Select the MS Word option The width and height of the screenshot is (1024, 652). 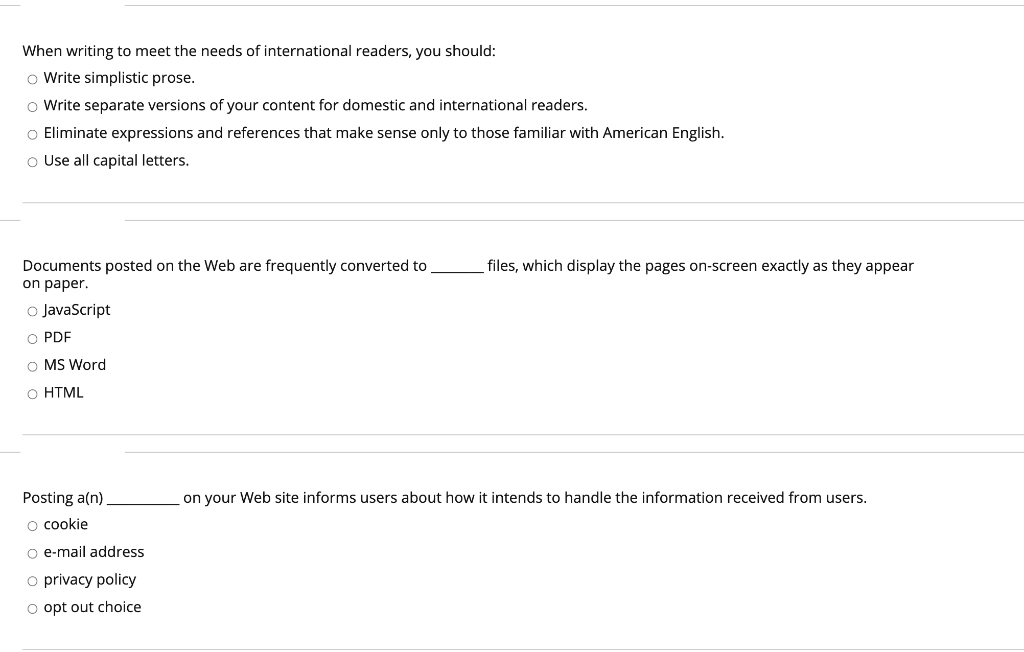point(32,365)
